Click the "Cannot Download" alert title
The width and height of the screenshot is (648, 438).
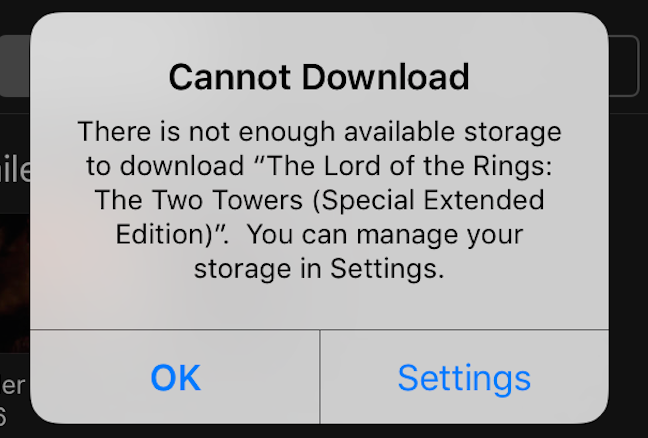click(319, 77)
